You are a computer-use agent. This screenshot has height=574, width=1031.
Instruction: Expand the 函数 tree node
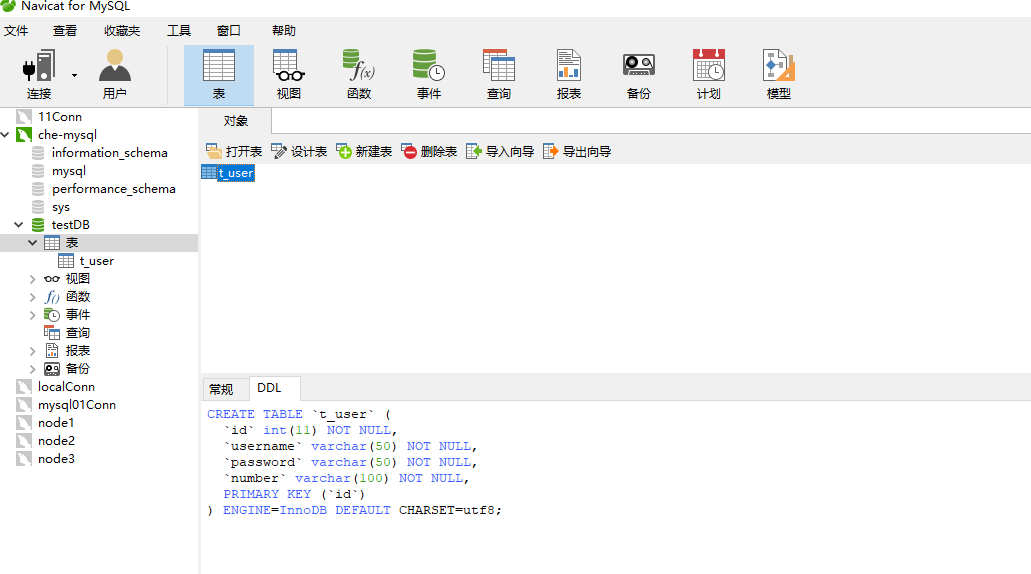[32, 297]
